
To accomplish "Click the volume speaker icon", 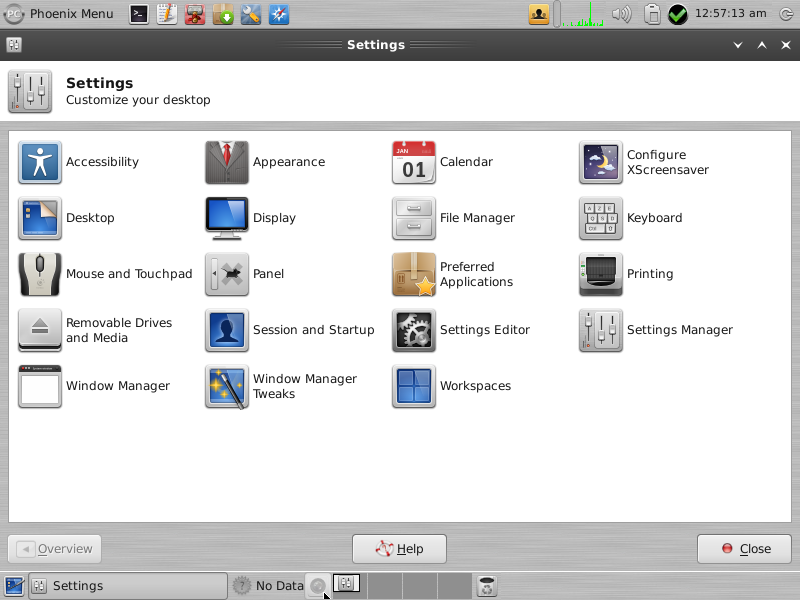I will point(621,14).
